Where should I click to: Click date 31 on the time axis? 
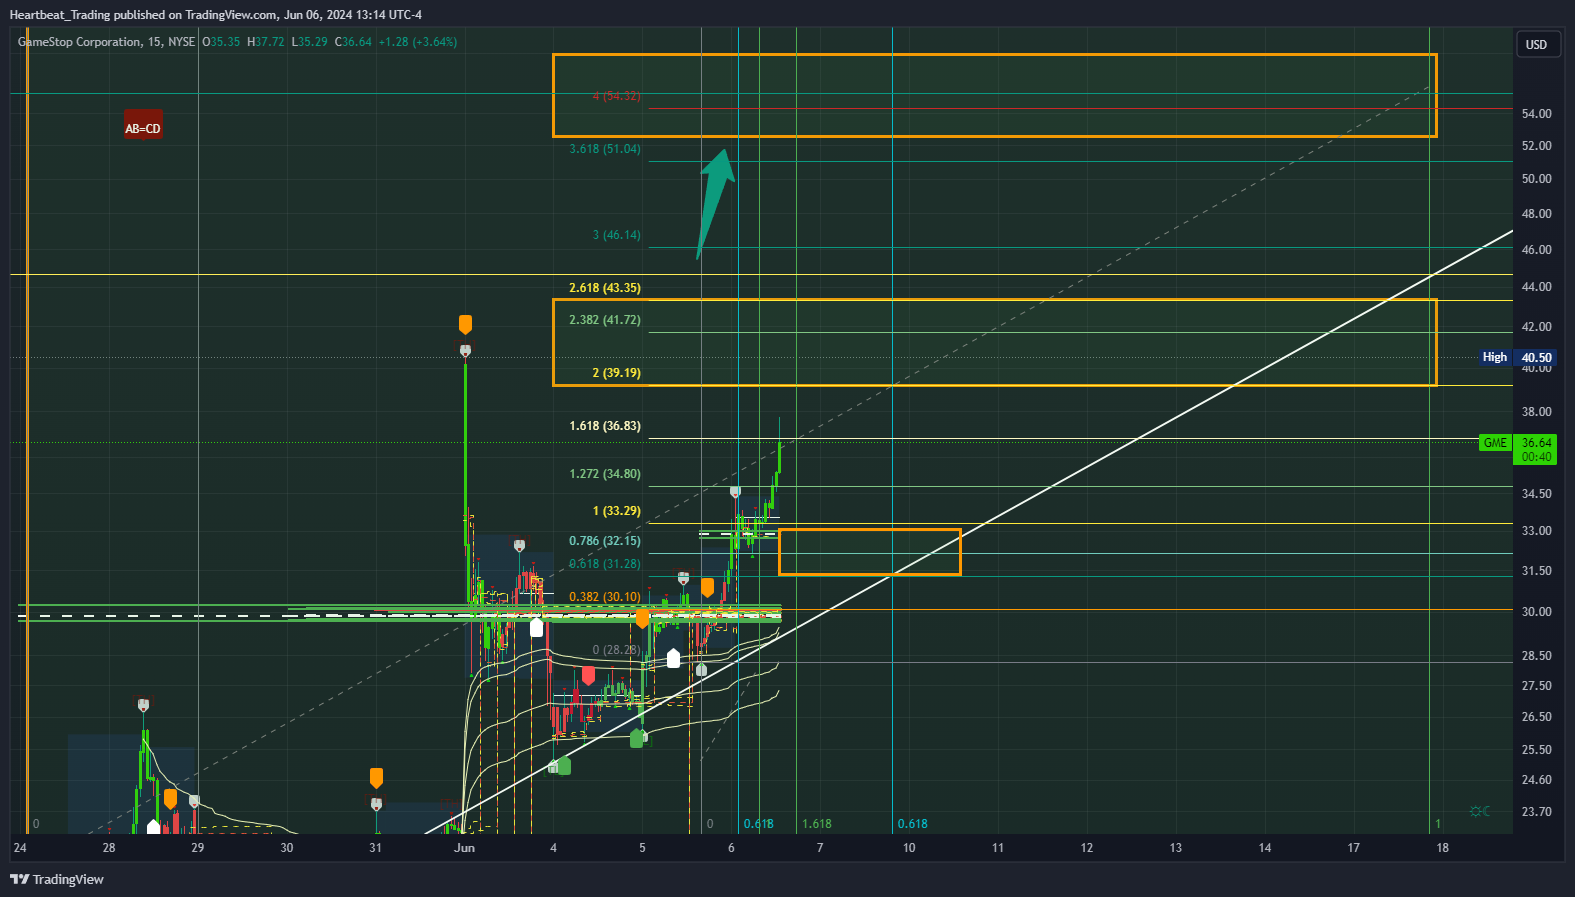coord(376,848)
